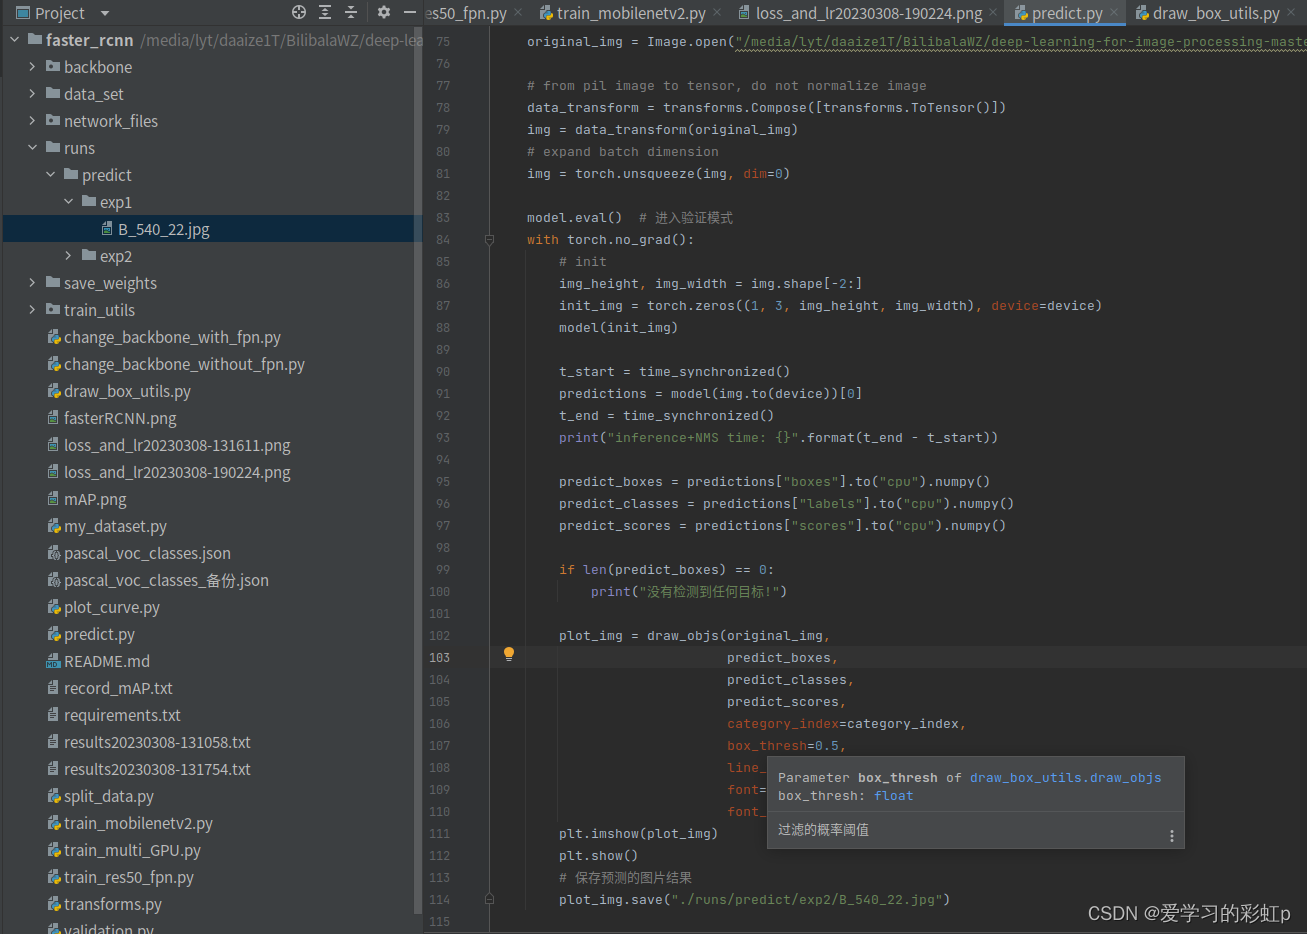Click the Select Opened File target icon

pos(299,13)
